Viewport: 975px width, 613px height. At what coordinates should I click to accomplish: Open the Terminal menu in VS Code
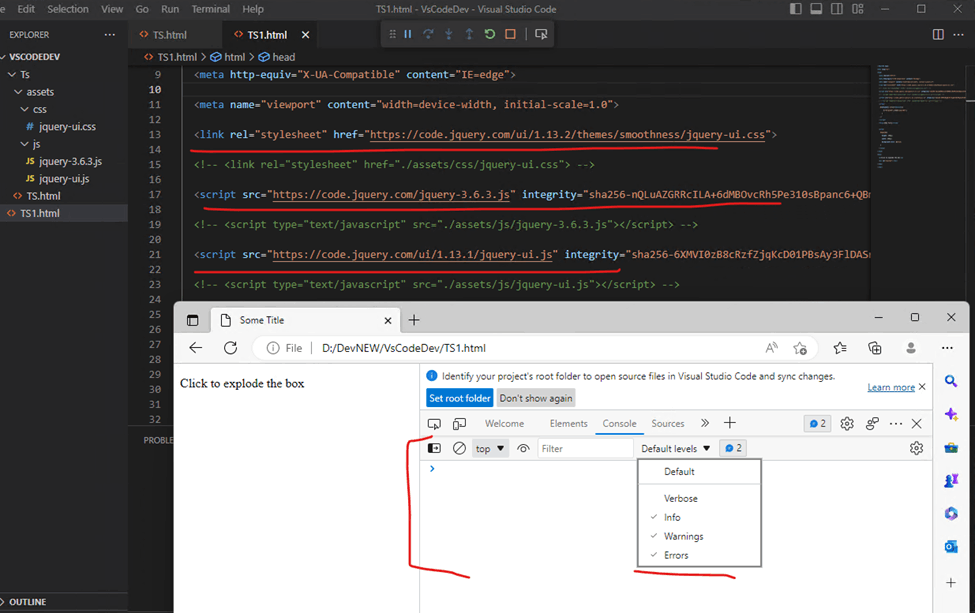tap(211, 9)
